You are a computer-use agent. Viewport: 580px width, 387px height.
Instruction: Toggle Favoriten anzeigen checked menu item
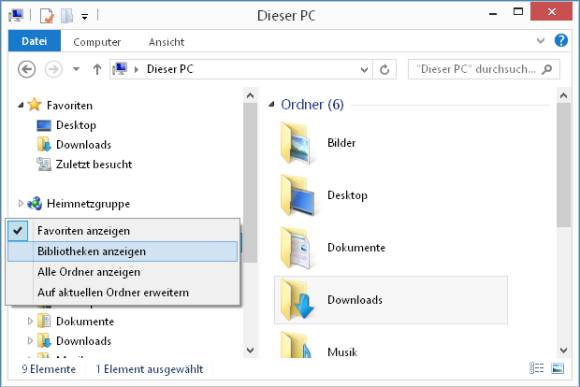click(123, 231)
